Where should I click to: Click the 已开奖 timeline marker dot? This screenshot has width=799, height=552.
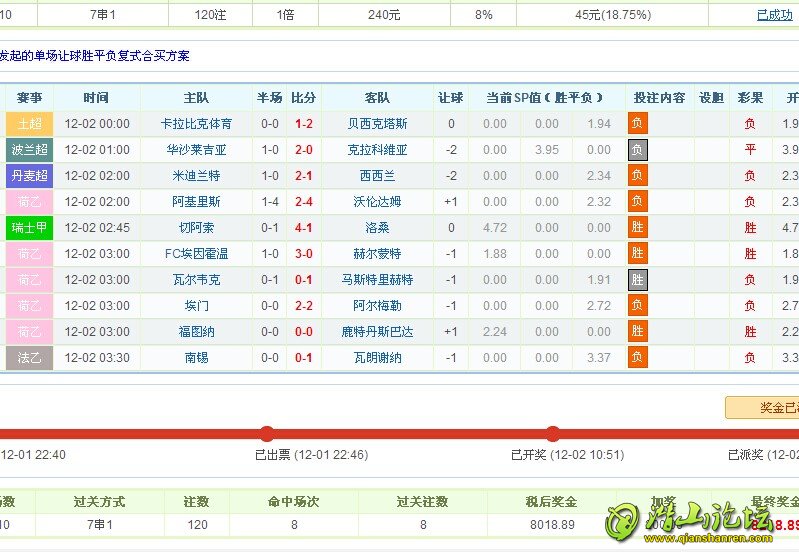pyautogui.click(x=552, y=433)
